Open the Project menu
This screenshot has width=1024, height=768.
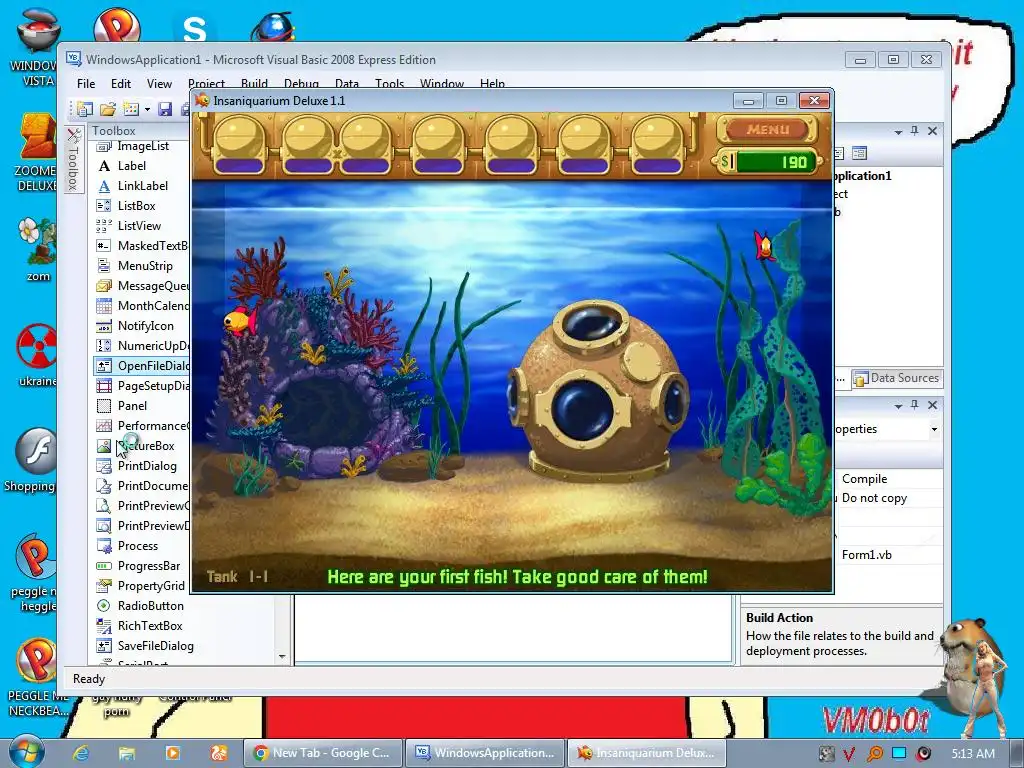(x=206, y=84)
